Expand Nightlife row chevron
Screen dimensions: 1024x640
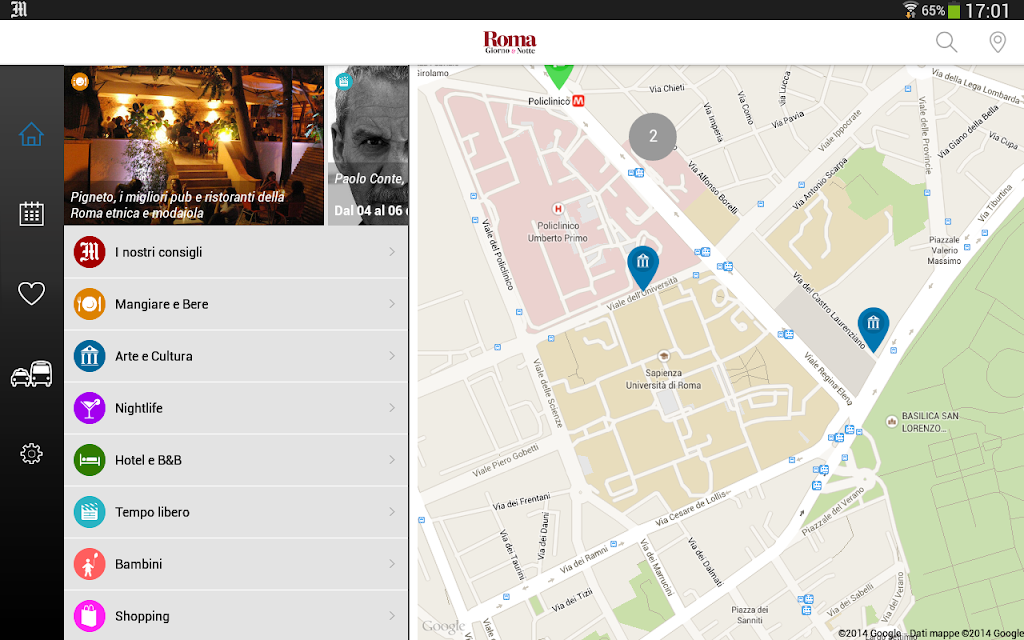coord(392,408)
